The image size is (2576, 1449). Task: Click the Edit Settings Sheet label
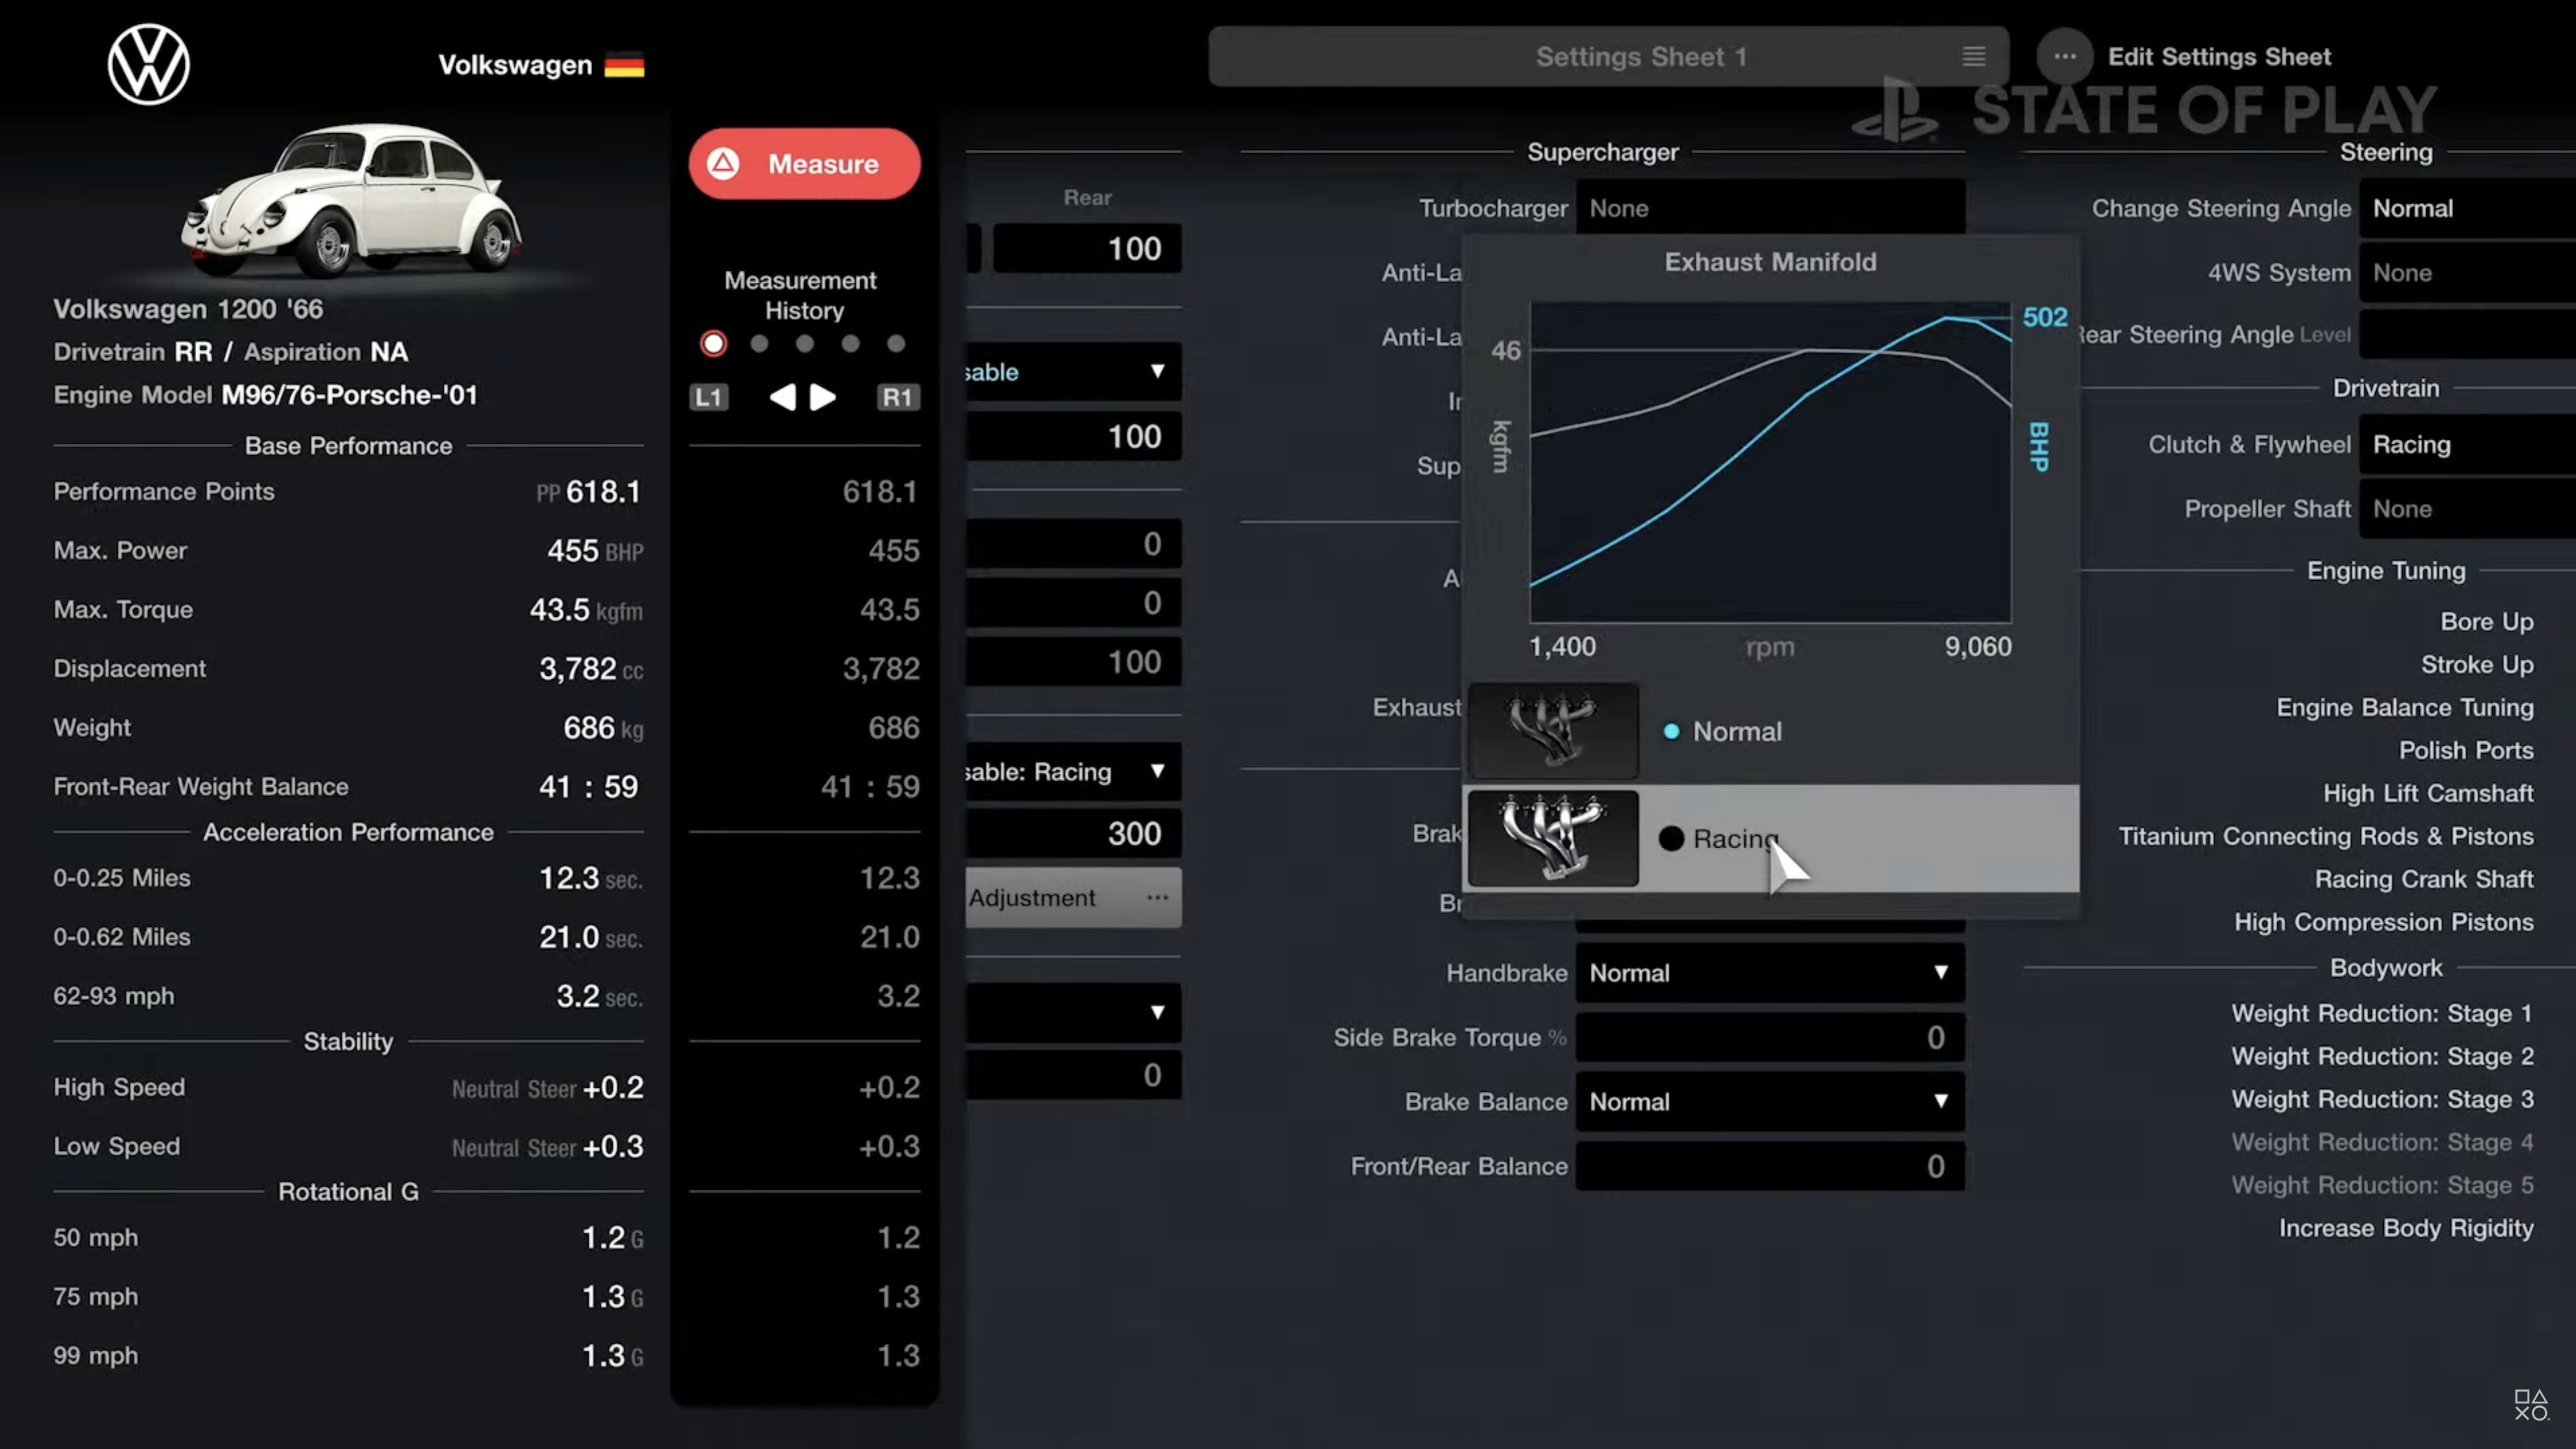2219,57
